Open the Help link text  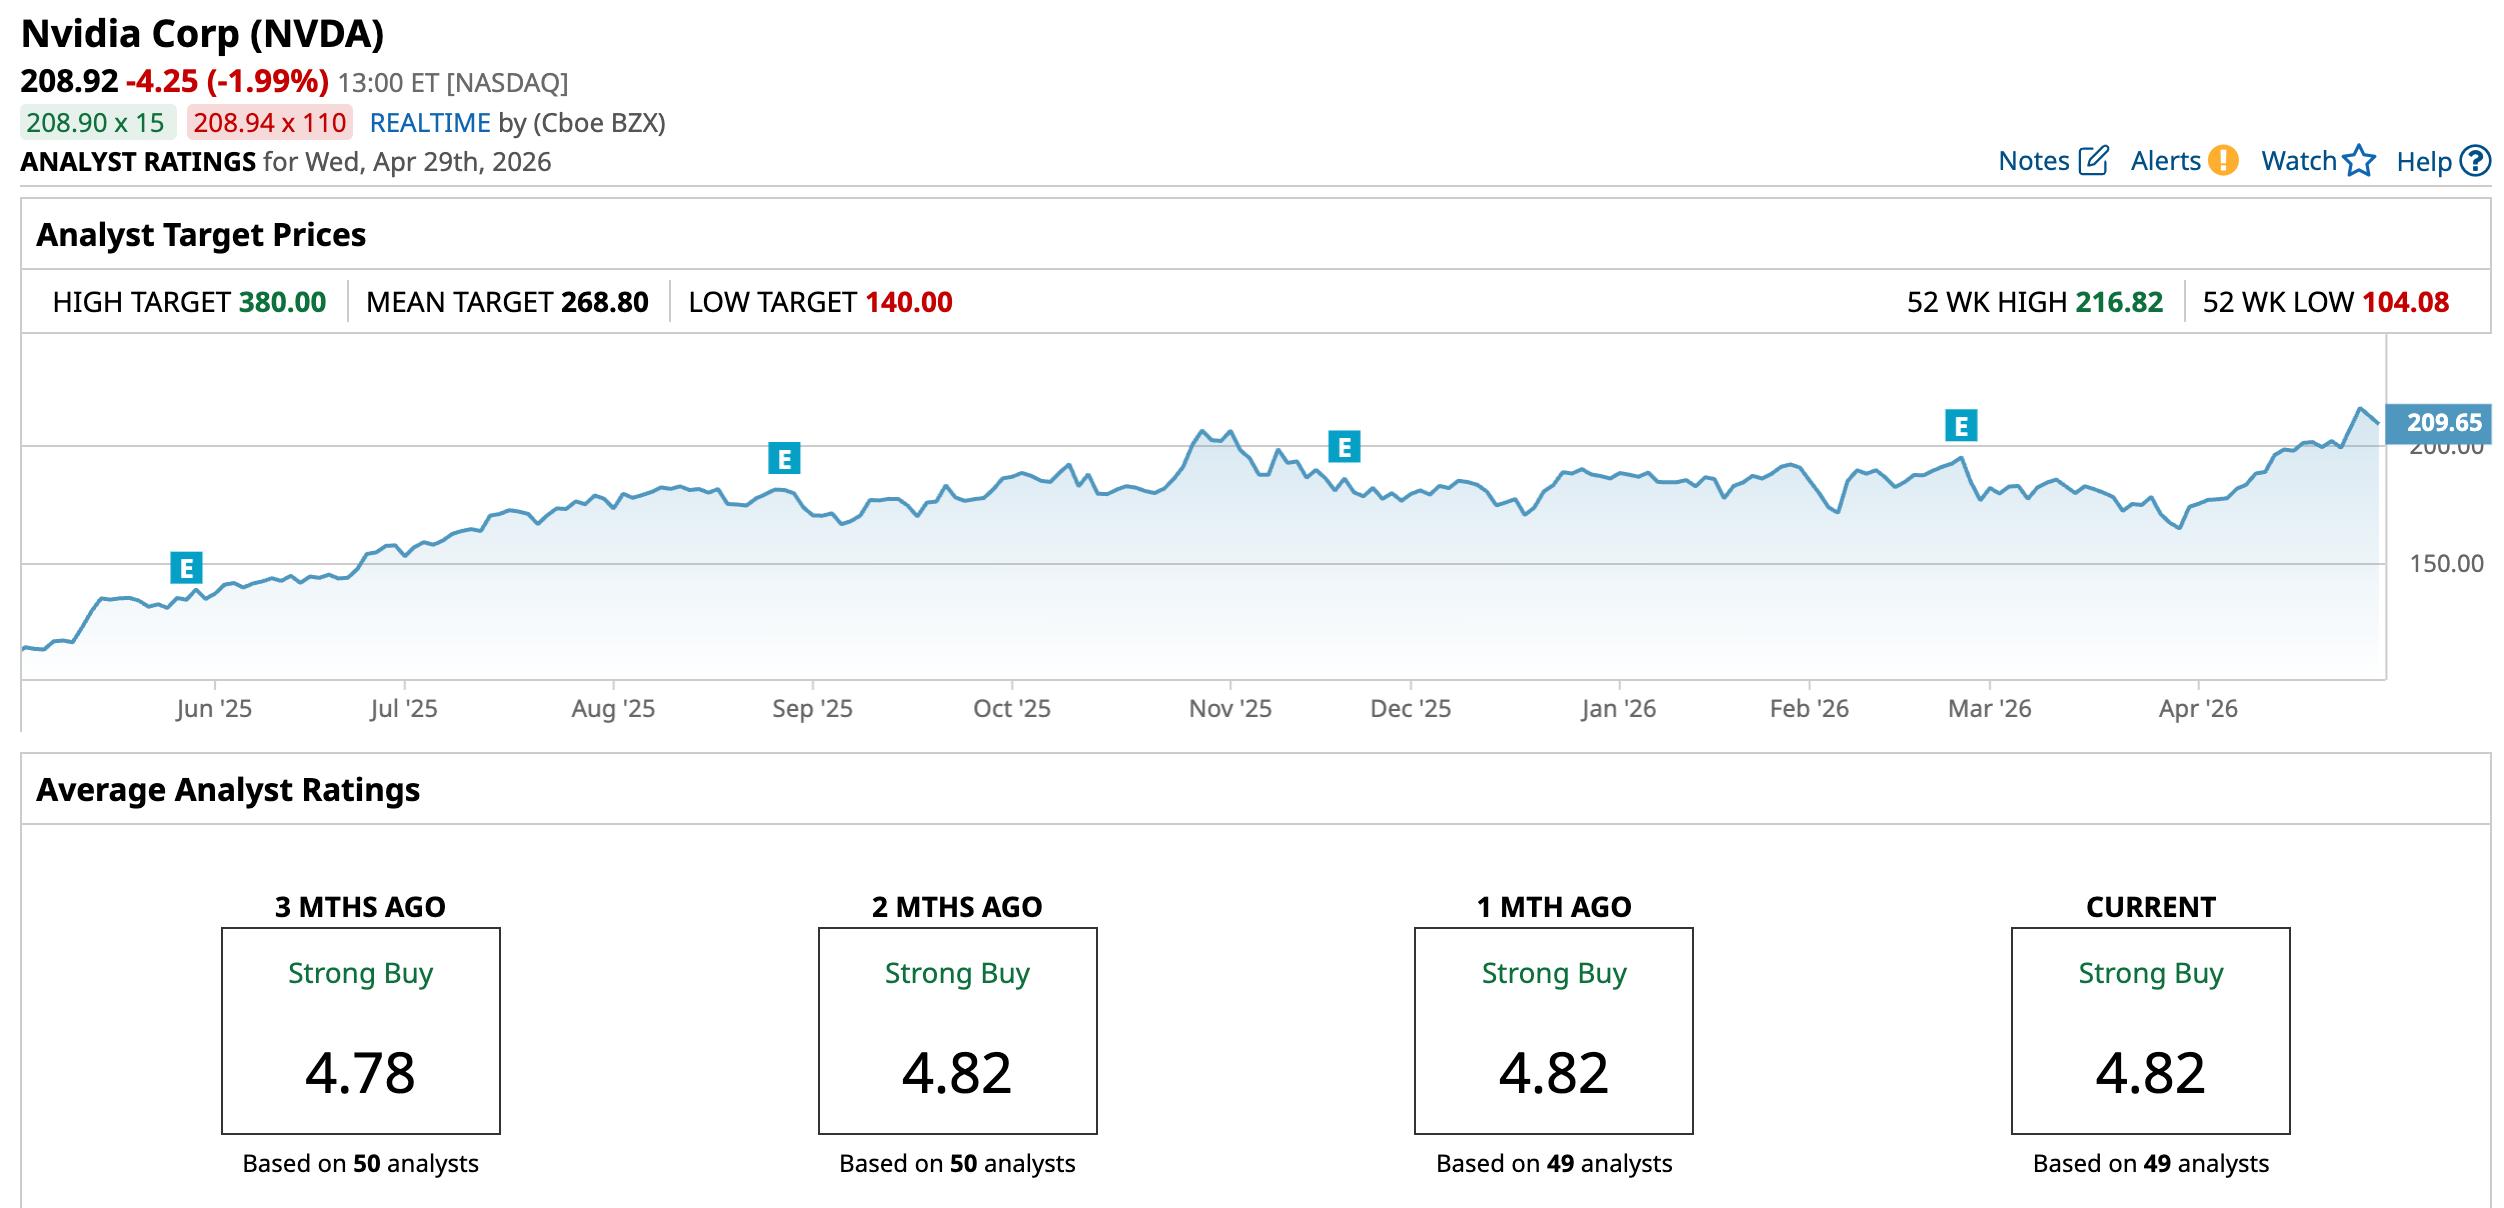tap(2423, 162)
